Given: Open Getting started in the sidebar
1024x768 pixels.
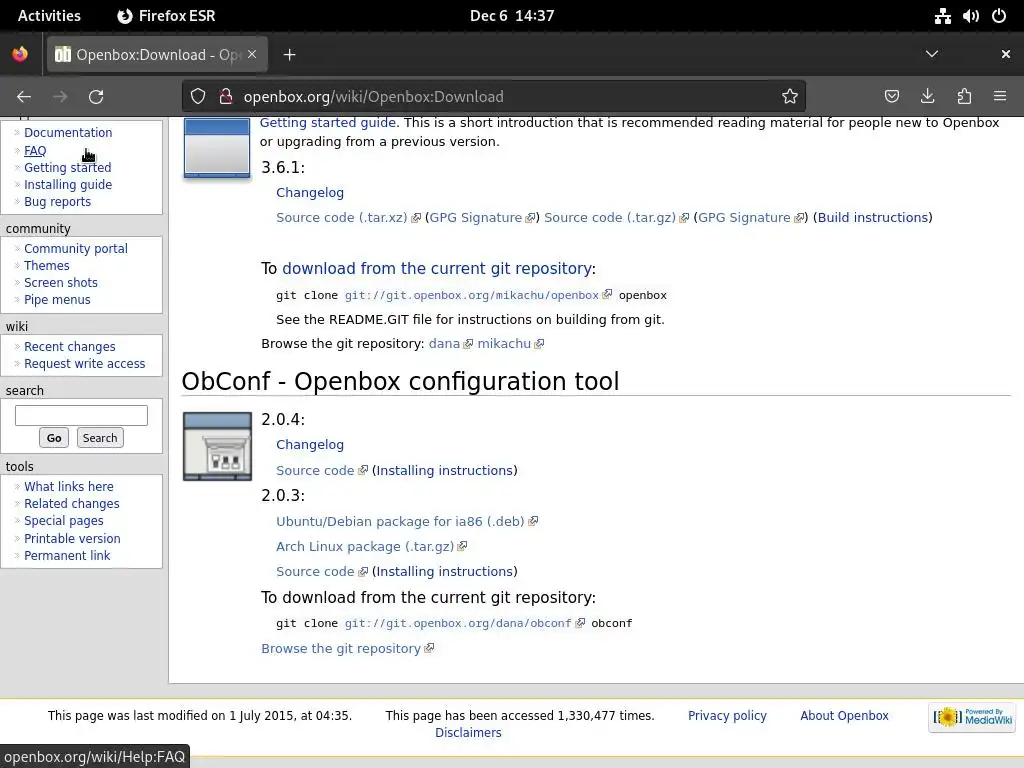Looking at the screenshot, I should coord(68,168).
